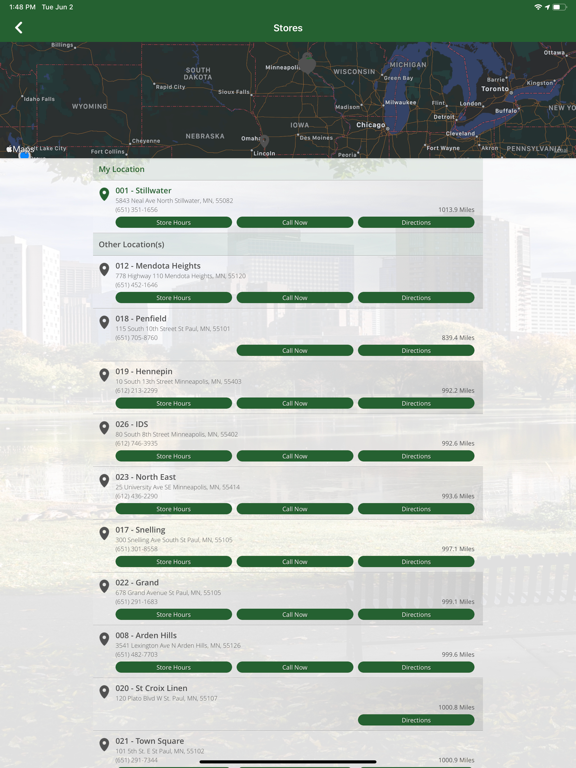Get Directions to Stillwater store

pyautogui.click(x=416, y=222)
